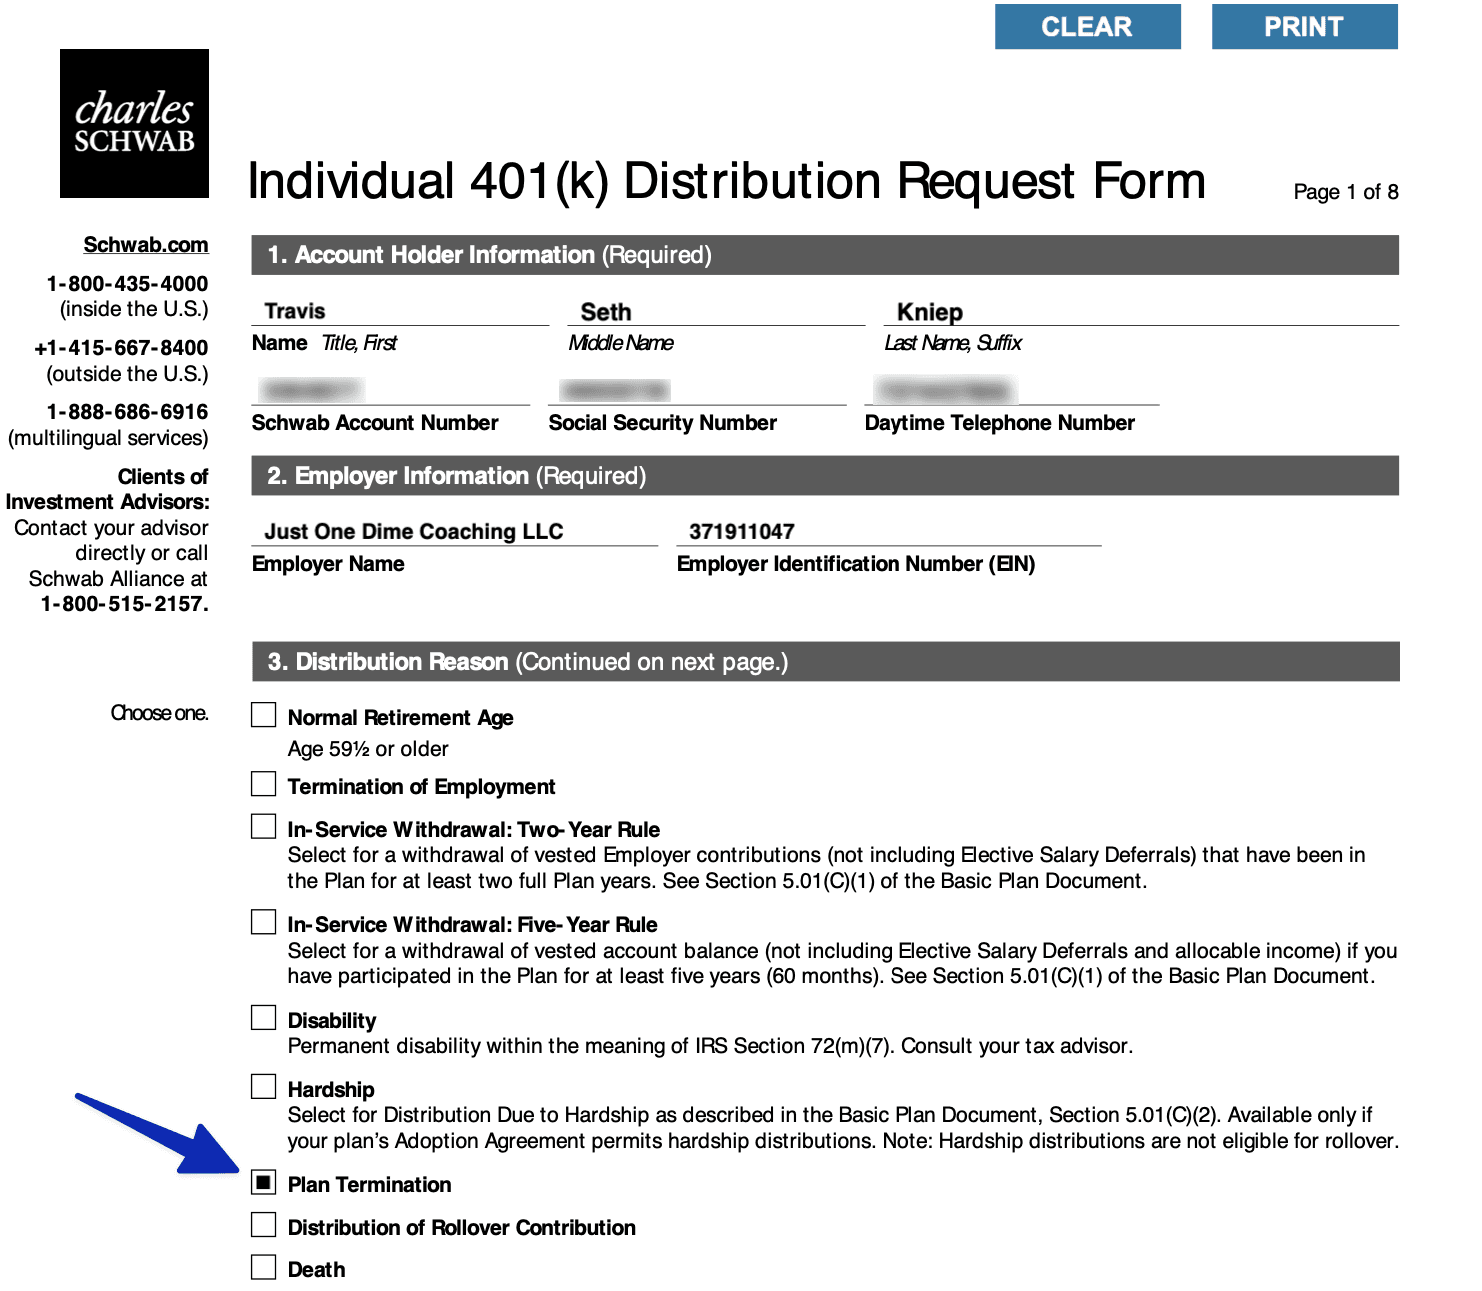Image resolution: width=1482 pixels, height=1291 pixels.
Task: Click the phone number +1-415-667-8400
Action: point(121,348)
